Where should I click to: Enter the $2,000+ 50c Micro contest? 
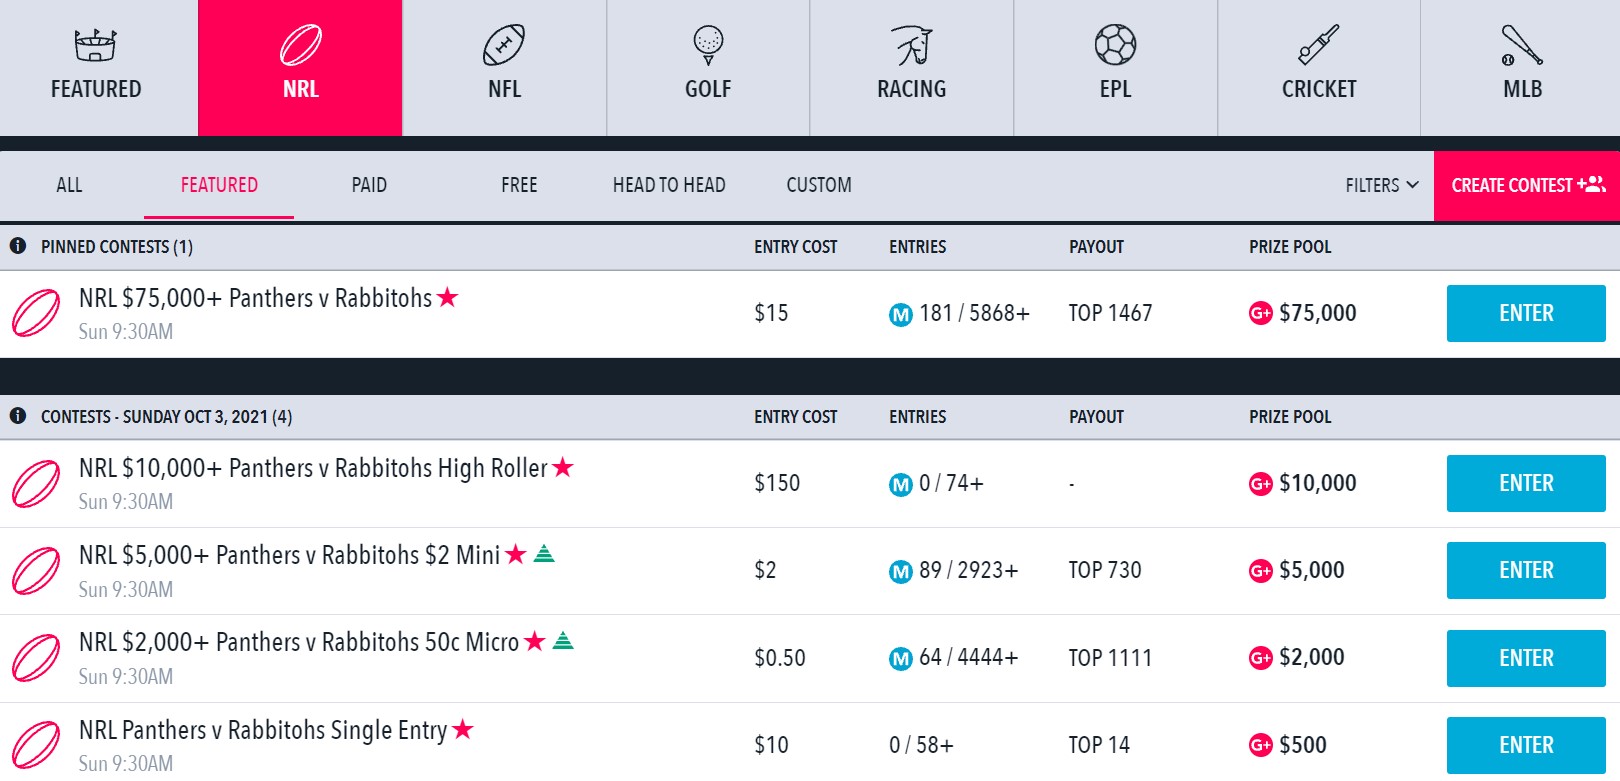click(1526, 658)
